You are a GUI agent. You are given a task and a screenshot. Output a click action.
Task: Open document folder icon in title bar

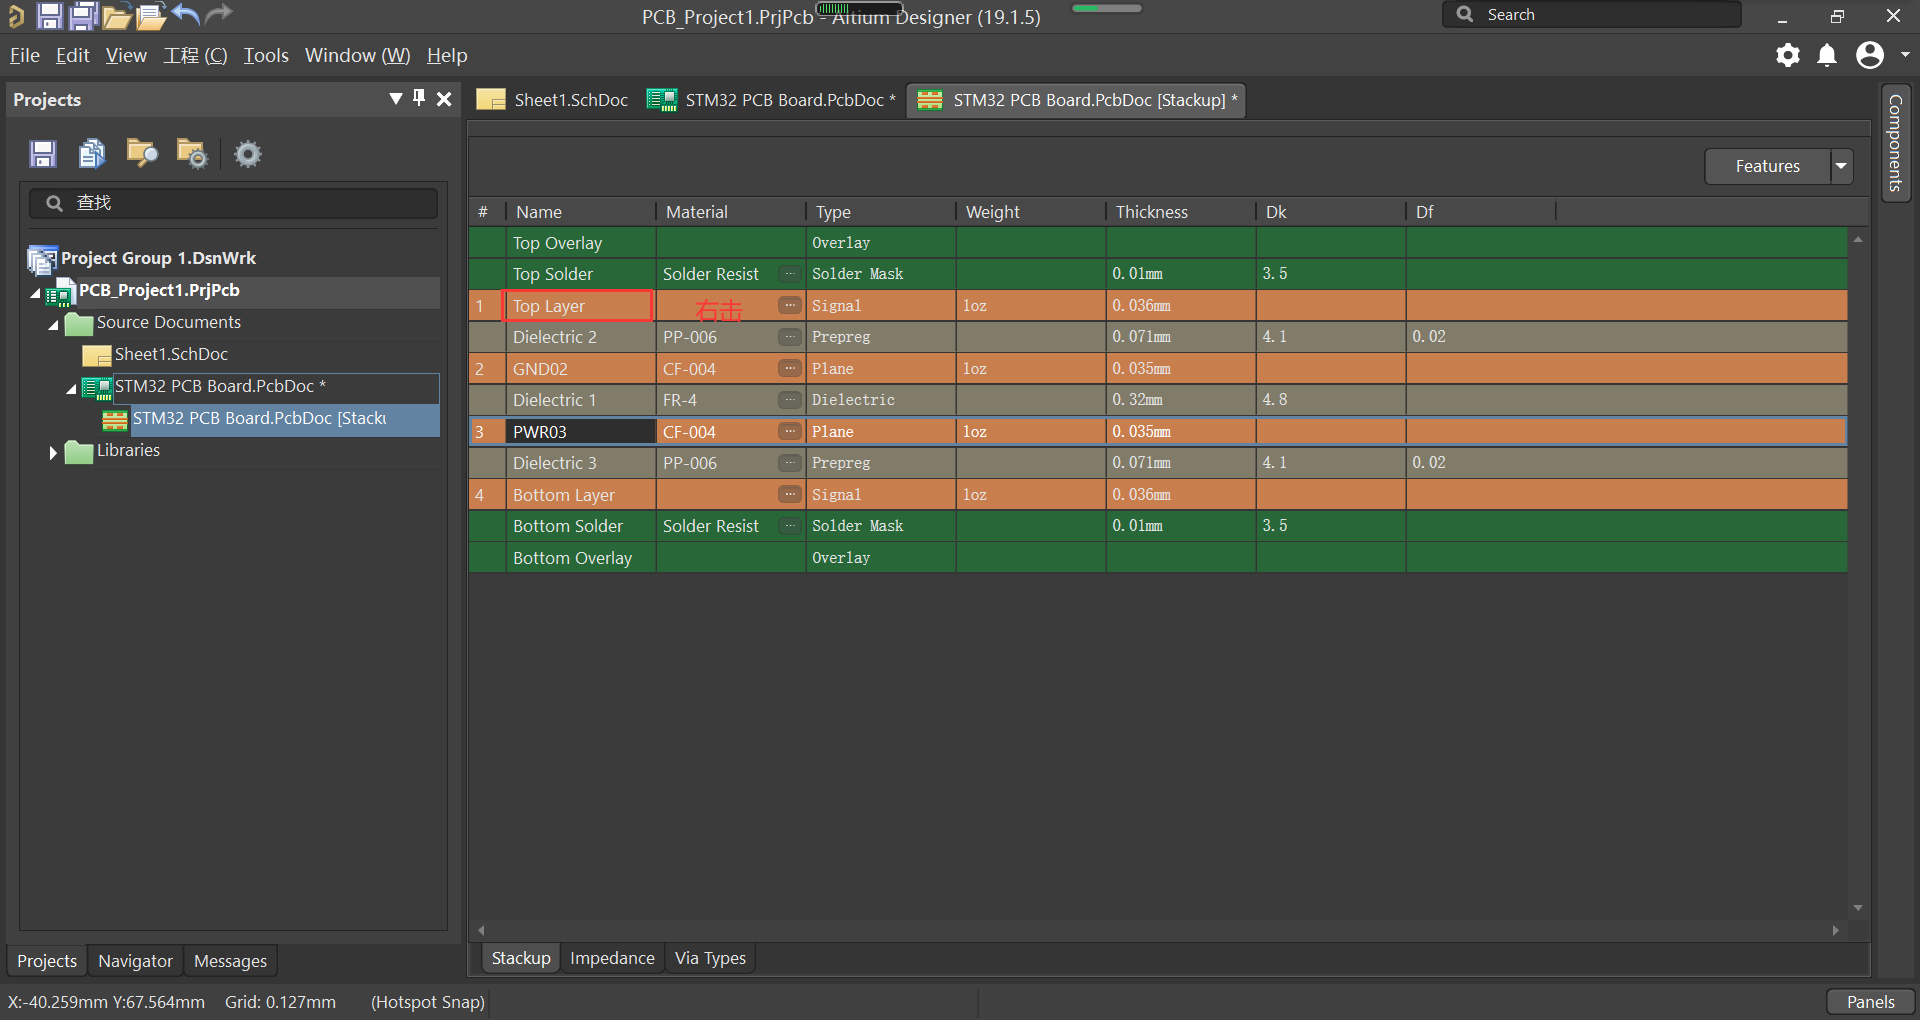tap(116, 16)
